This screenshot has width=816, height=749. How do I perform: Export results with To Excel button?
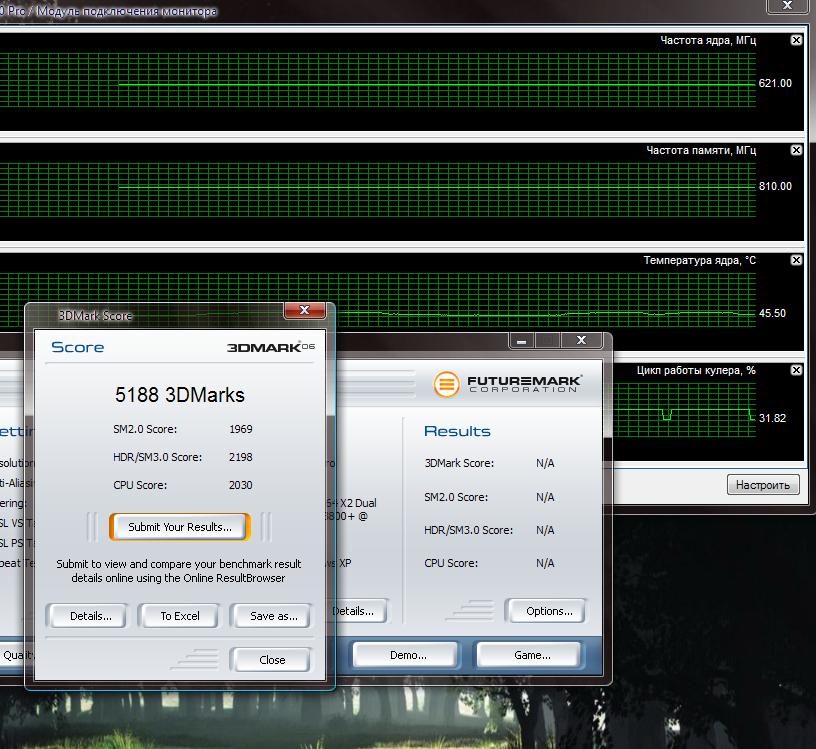coord(180,616)
